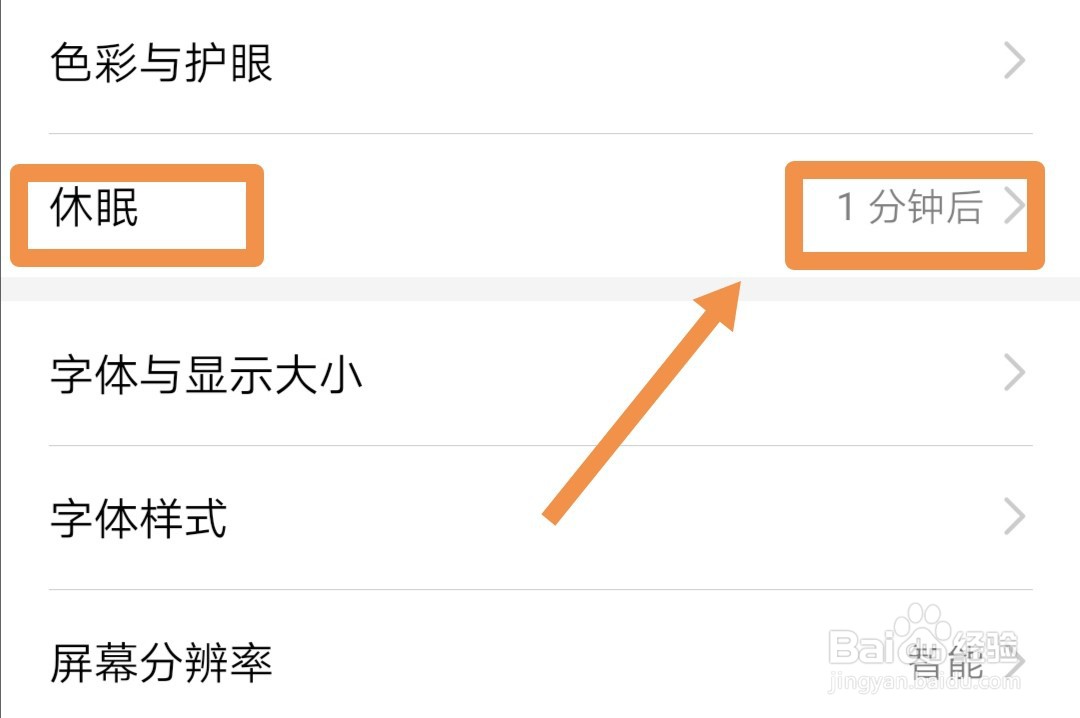Open the 智能 screen resolution value
The width and height of the screenshot is (1080, 718).
[x=945, y=662]
